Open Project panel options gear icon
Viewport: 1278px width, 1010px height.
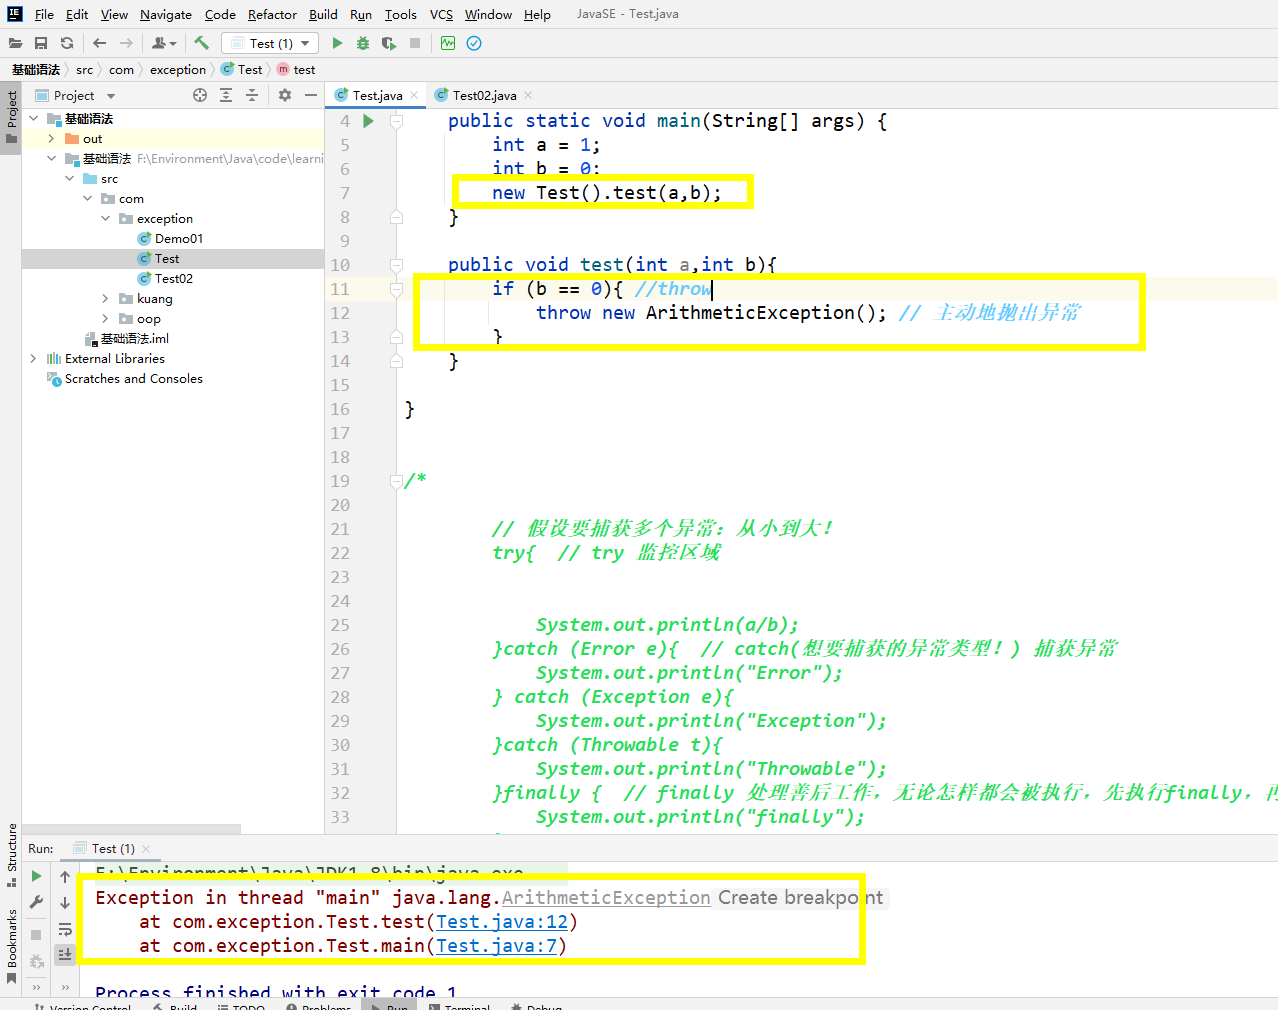(285, 95)
